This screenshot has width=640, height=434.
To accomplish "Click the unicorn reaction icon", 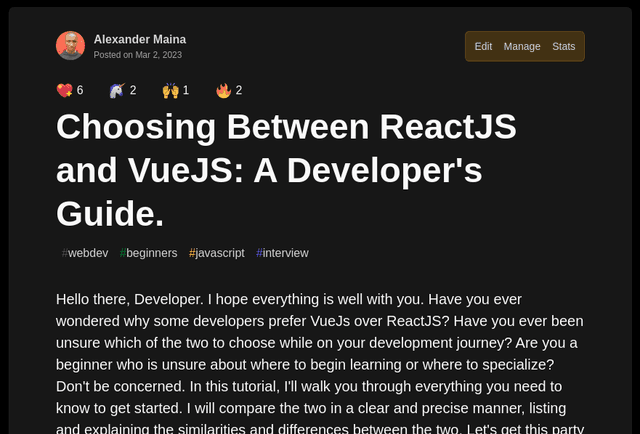I will pos(117,90).
